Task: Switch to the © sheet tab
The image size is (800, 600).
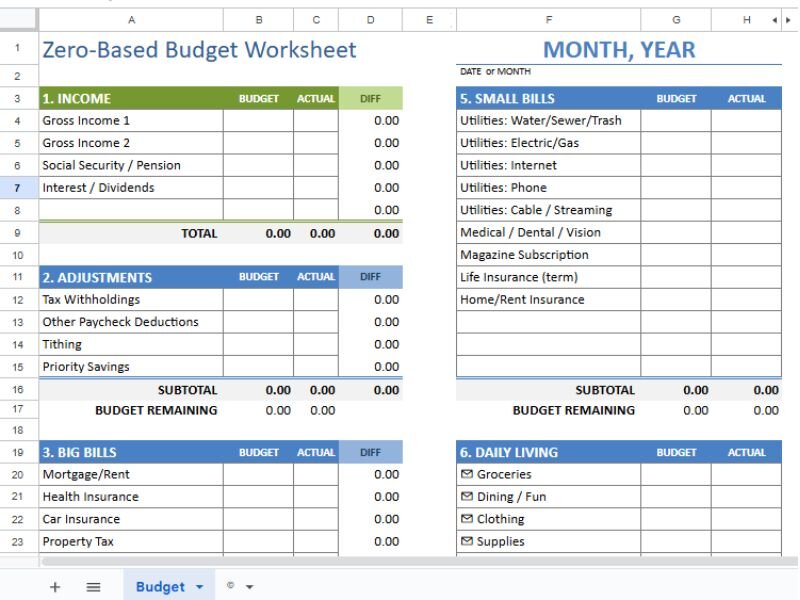Action: 230,585
